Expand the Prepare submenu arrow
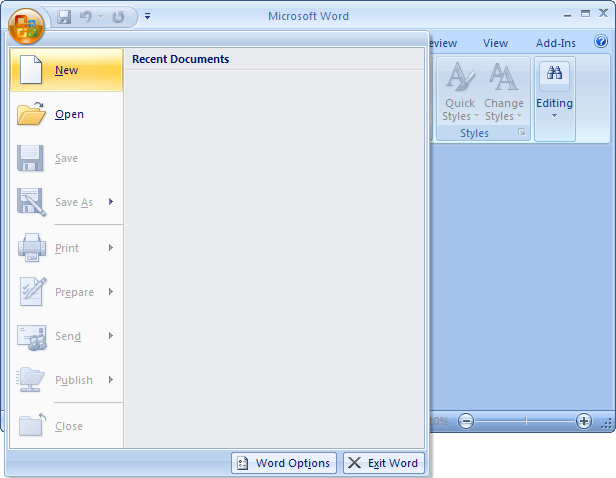 point(111,291)
